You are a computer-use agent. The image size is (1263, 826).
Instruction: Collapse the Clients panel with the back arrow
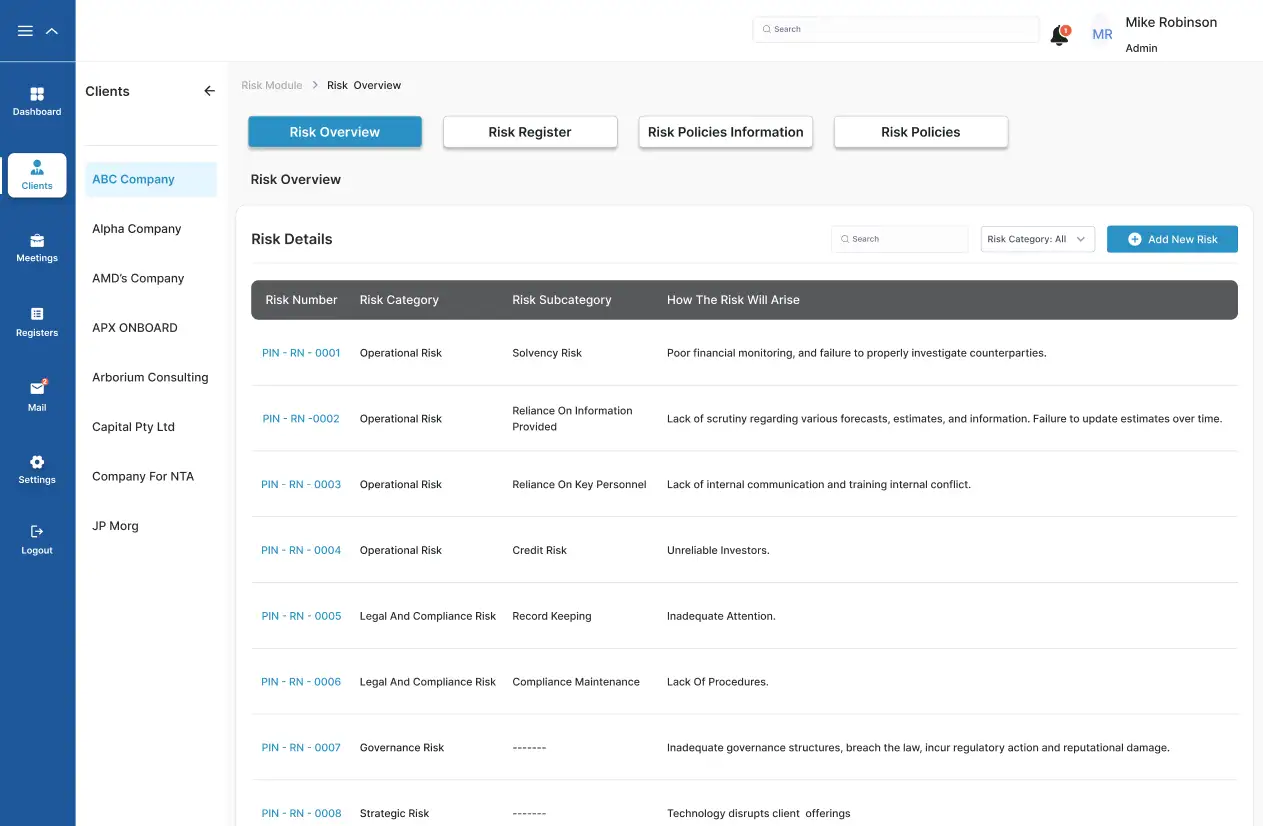pyautogui.click(x=209, y=91)
